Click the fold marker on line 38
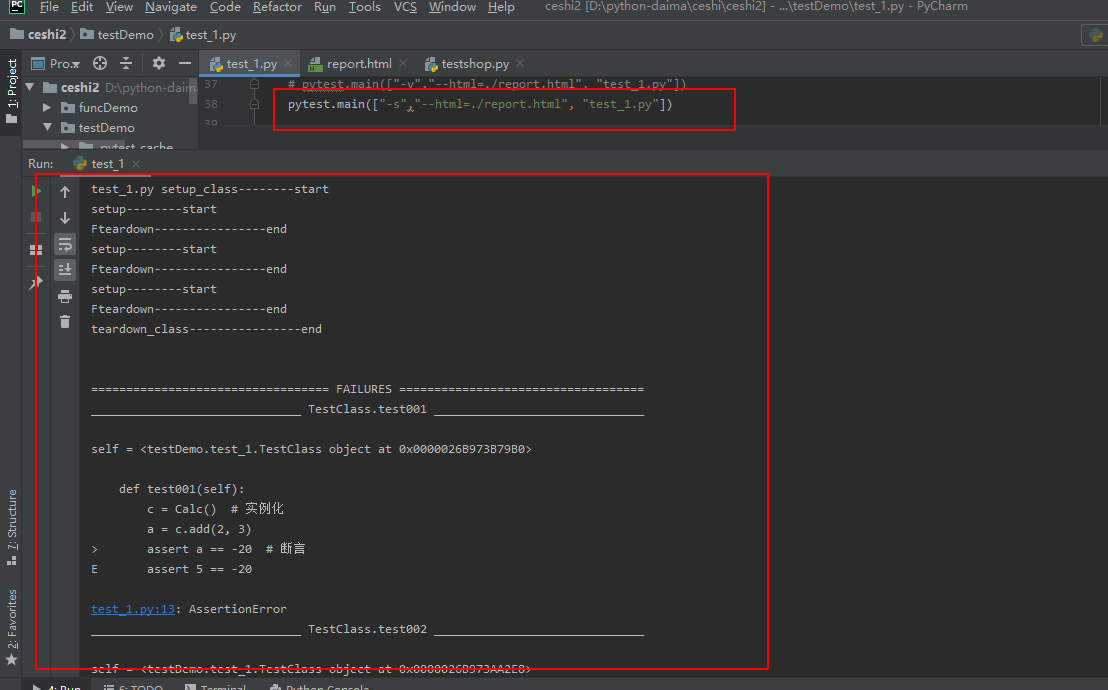Image resolution: width=1108 pixels, height=690 pixels. click(x=254, y=104)
